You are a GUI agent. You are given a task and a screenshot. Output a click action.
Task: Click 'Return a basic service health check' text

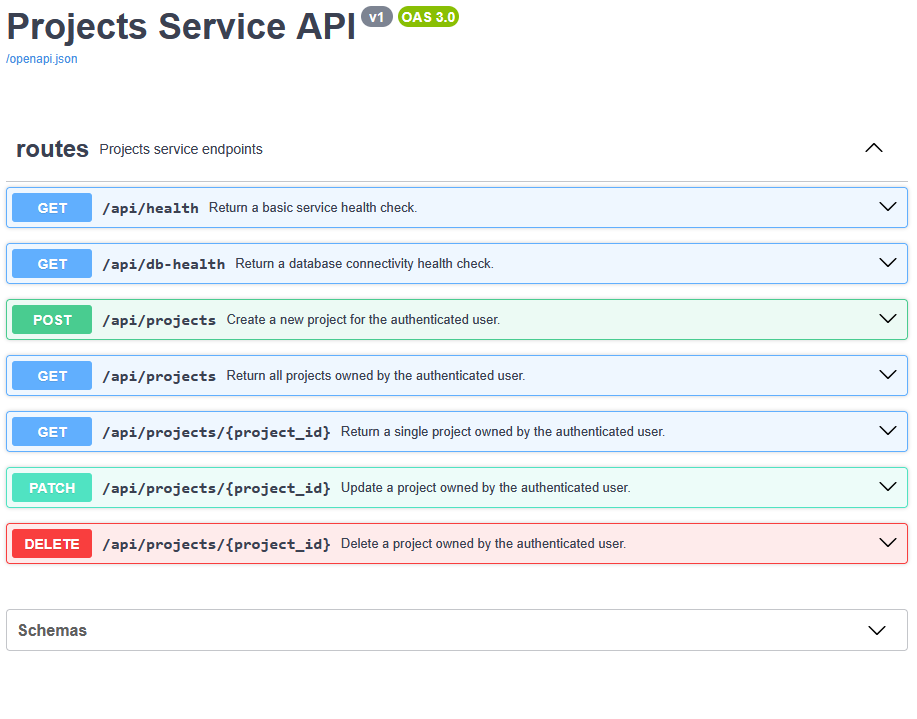tap(313, 208)
